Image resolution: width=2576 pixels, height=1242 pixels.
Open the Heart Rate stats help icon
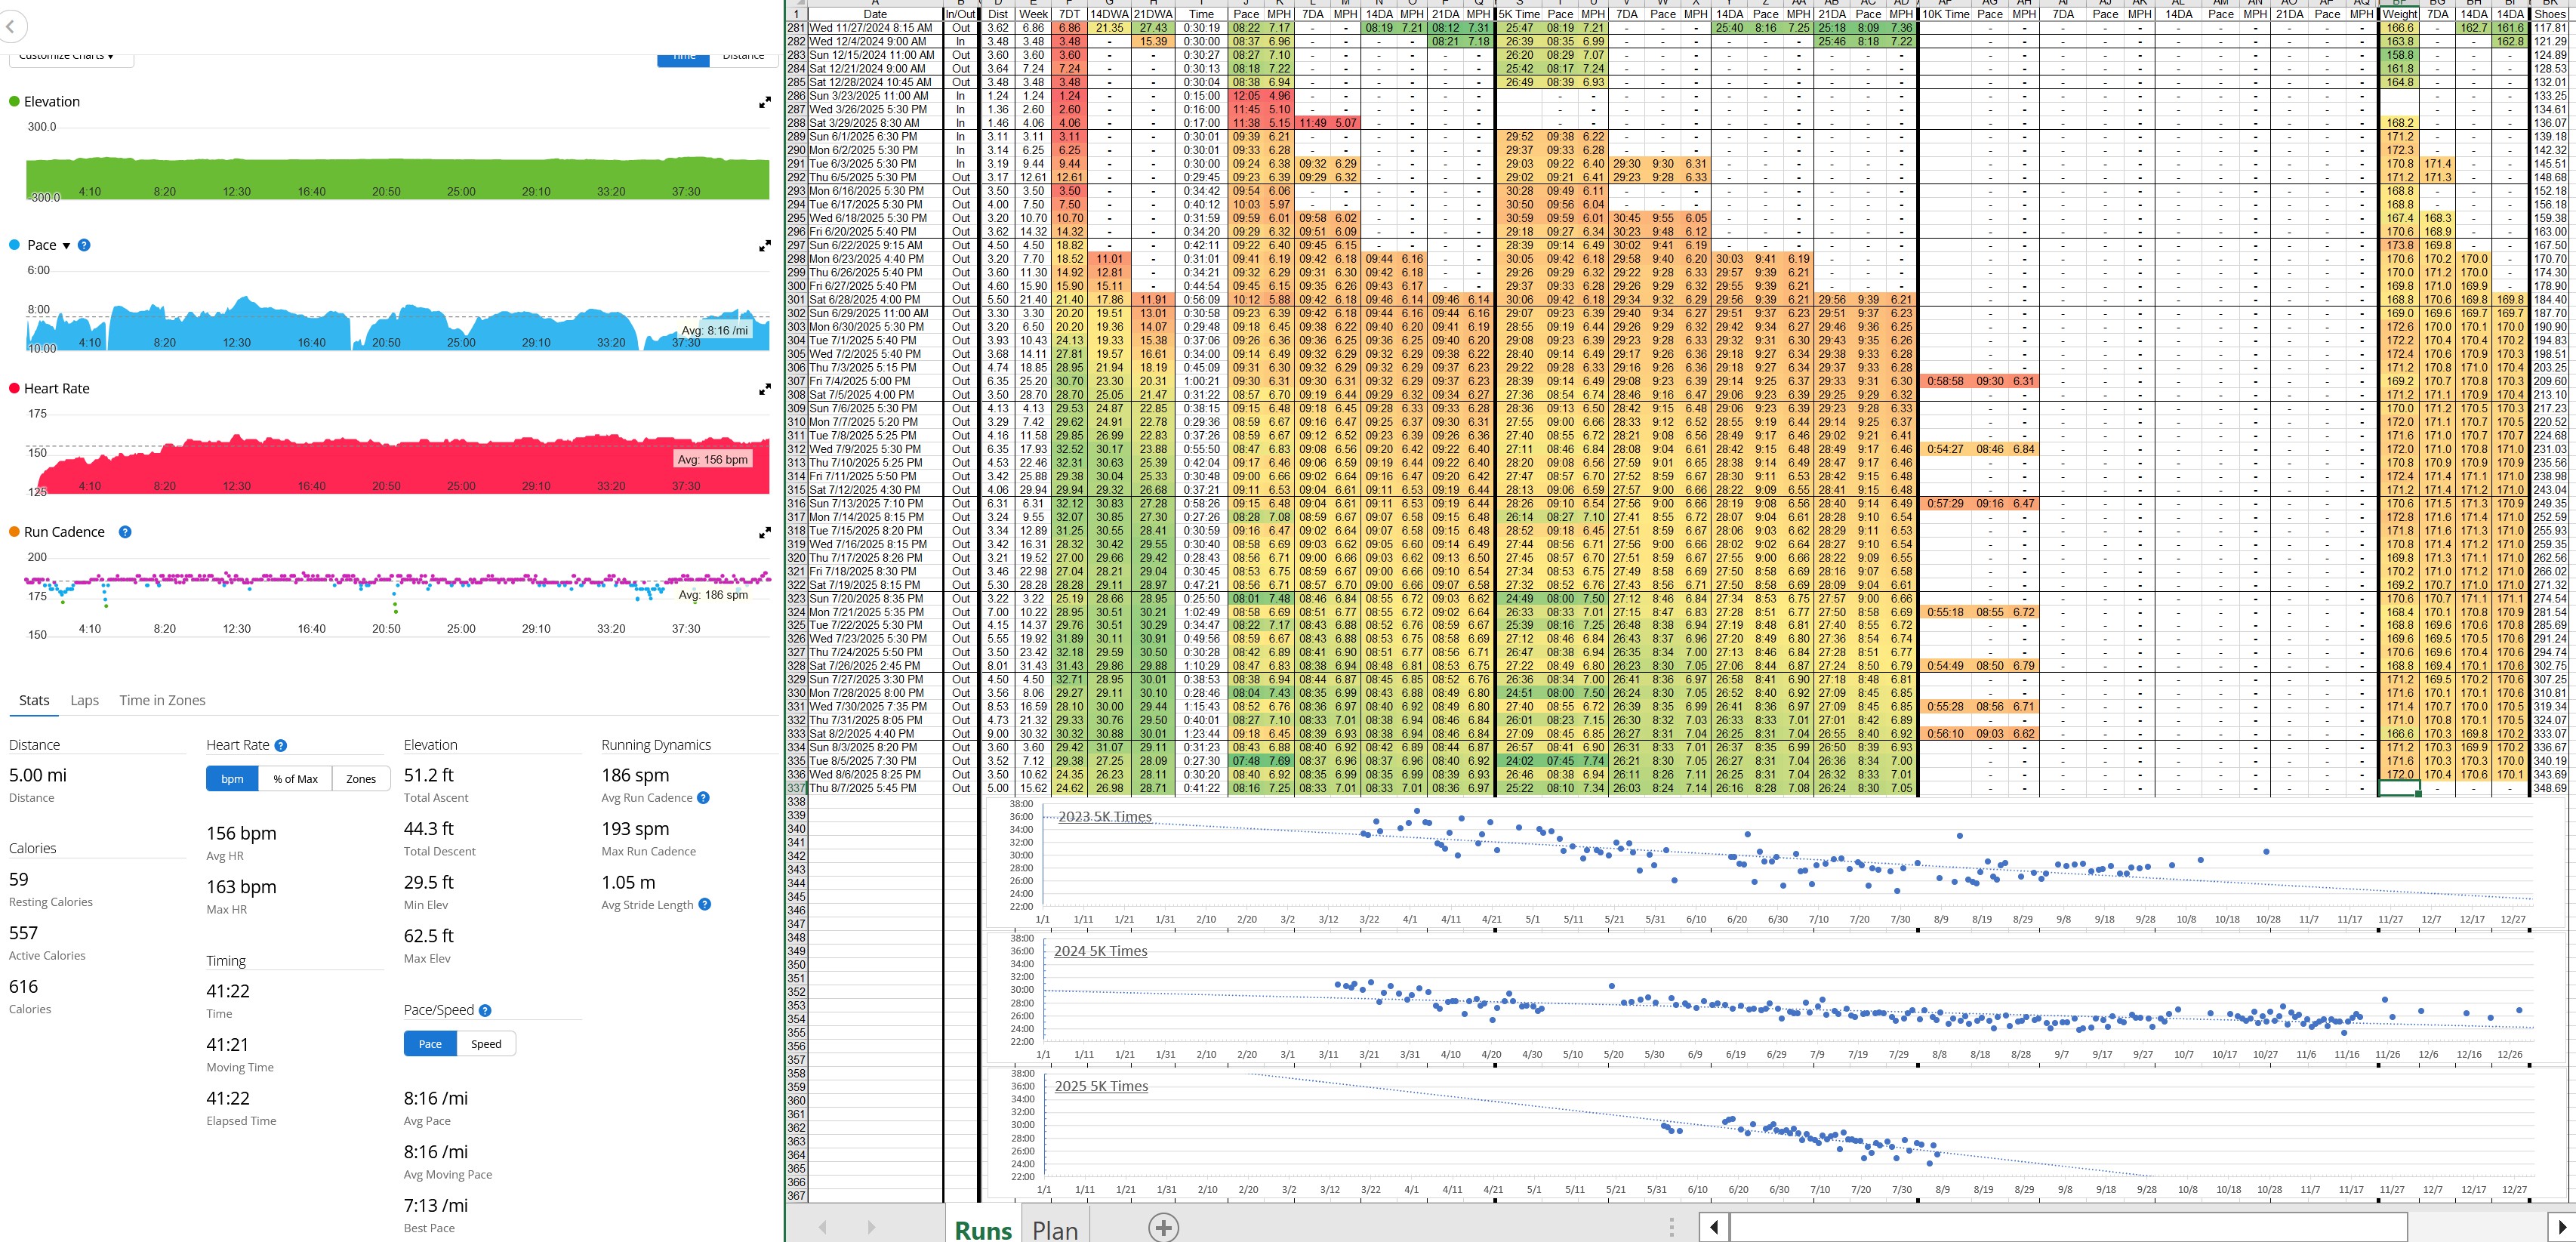pyautogui.click(x=281, y=745)
